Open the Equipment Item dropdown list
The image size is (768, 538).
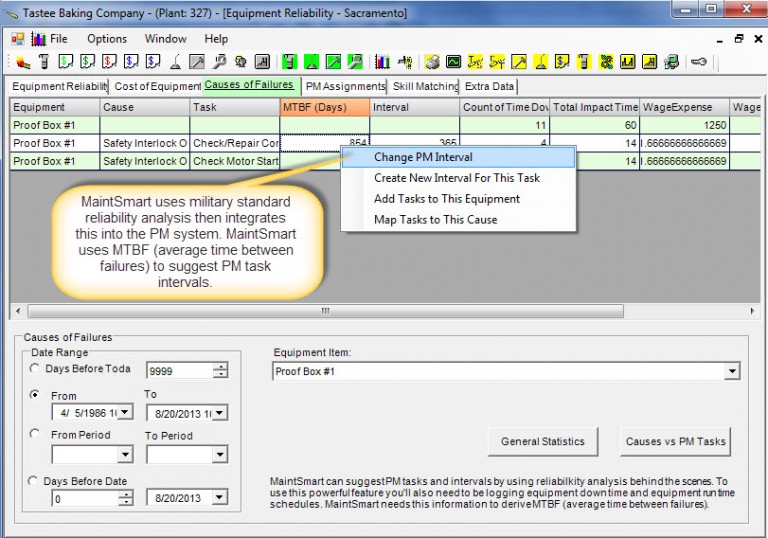click(x=732, y=371)
